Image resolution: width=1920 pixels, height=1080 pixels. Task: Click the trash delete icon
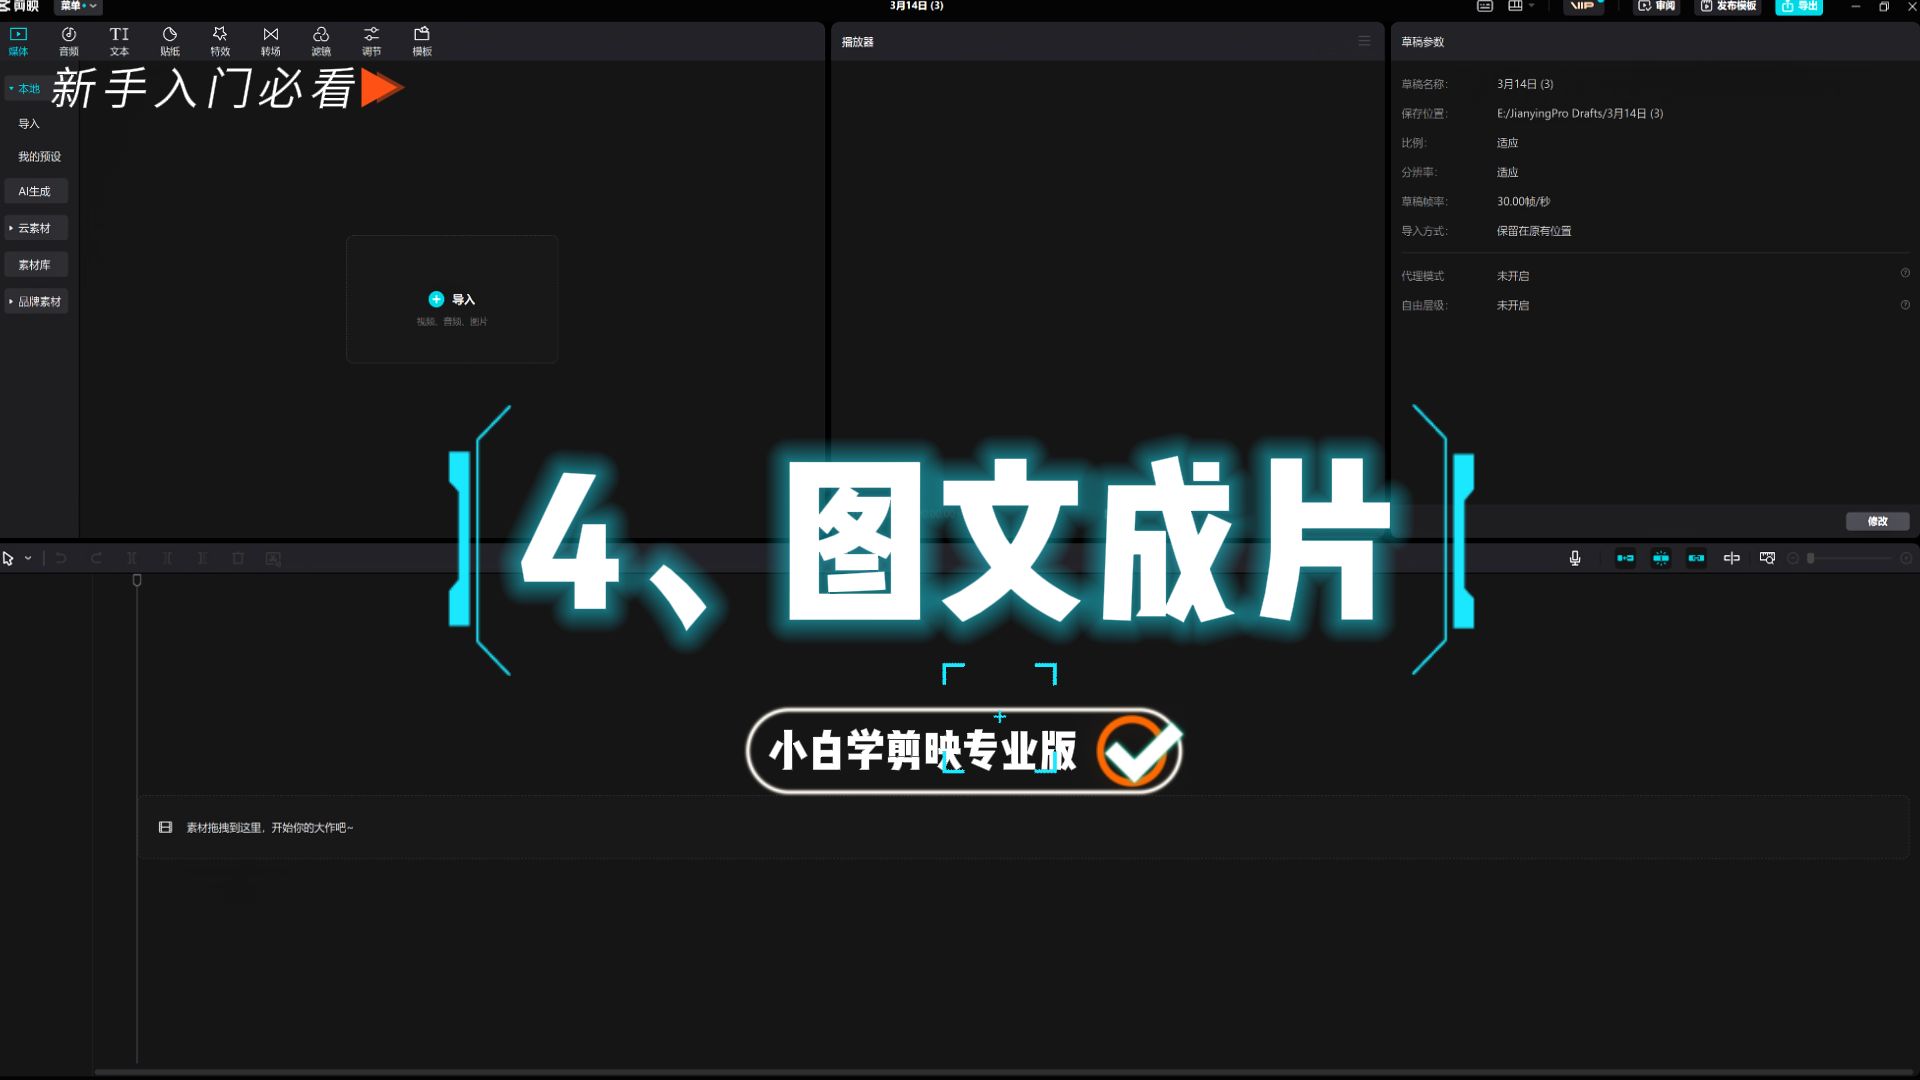pyautogui.click(x=238, y=558)
